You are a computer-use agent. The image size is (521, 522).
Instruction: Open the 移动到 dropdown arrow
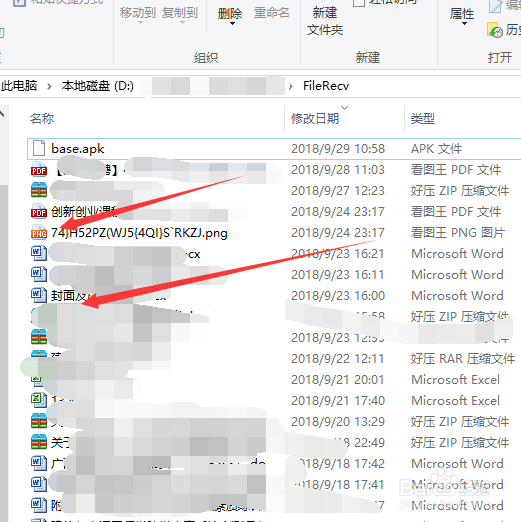140,23
